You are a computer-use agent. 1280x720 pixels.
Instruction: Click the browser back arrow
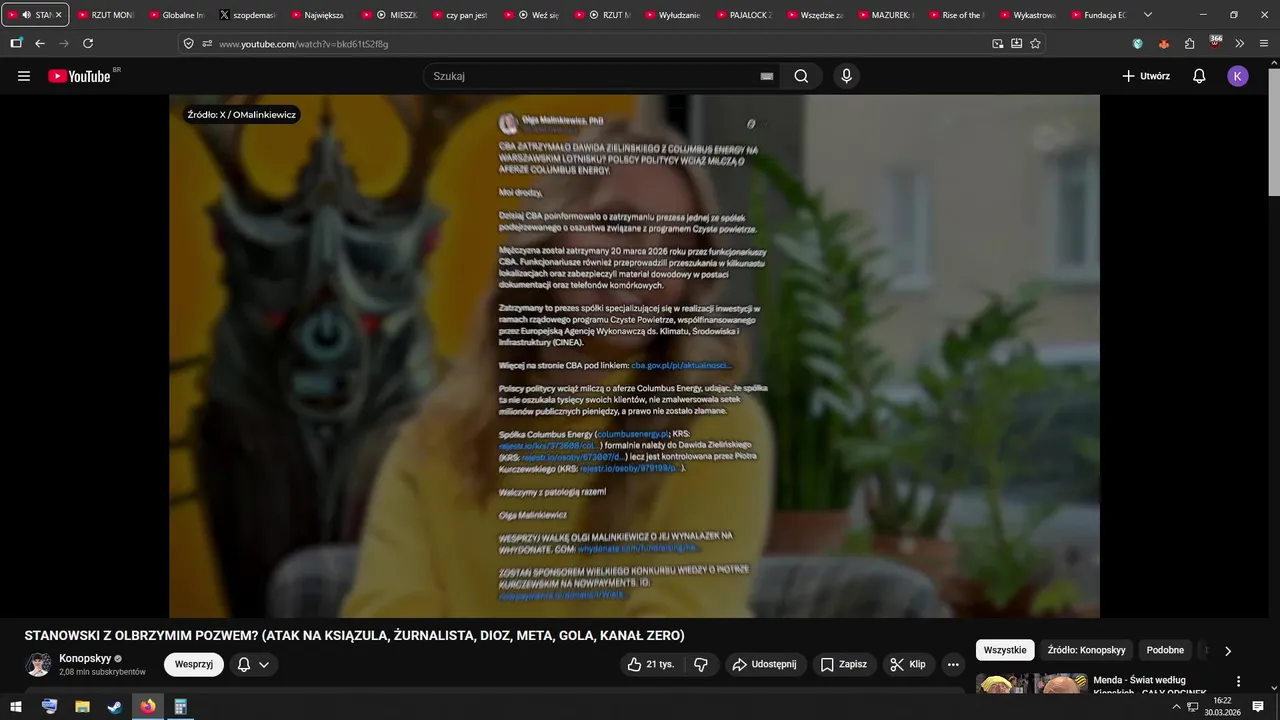pos(40,43)
